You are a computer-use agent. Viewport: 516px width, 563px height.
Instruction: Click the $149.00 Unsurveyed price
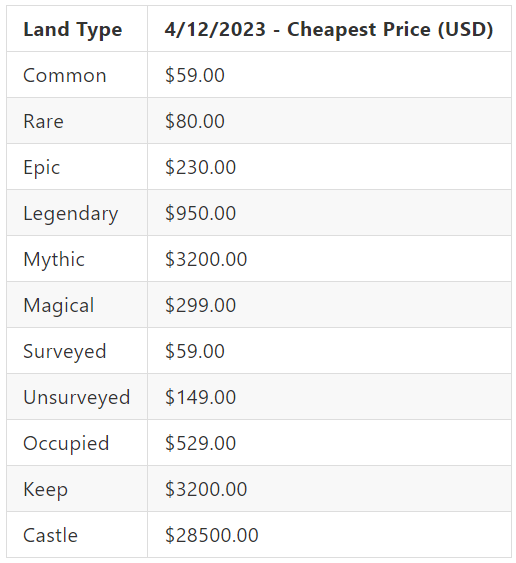(200, 397)
